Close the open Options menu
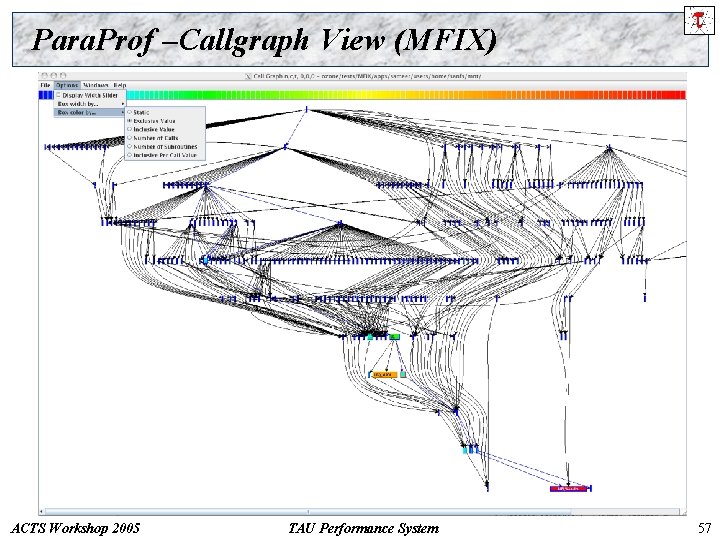720x540 pixels. tap(67, 85)
